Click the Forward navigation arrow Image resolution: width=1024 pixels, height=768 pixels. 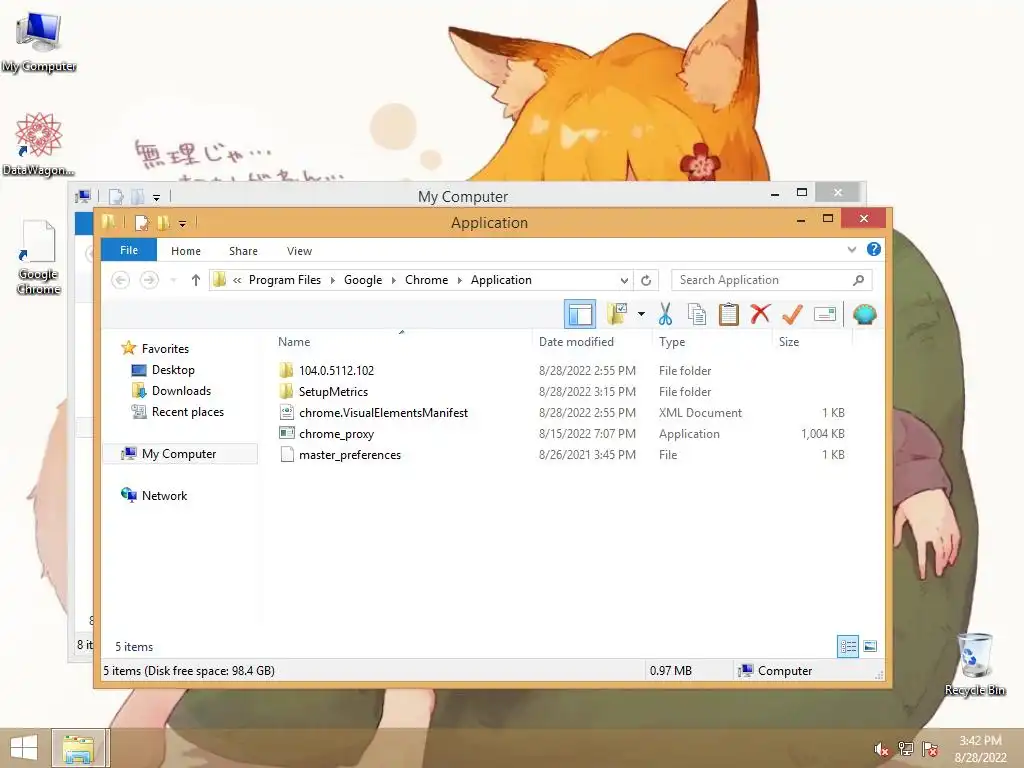150,280
